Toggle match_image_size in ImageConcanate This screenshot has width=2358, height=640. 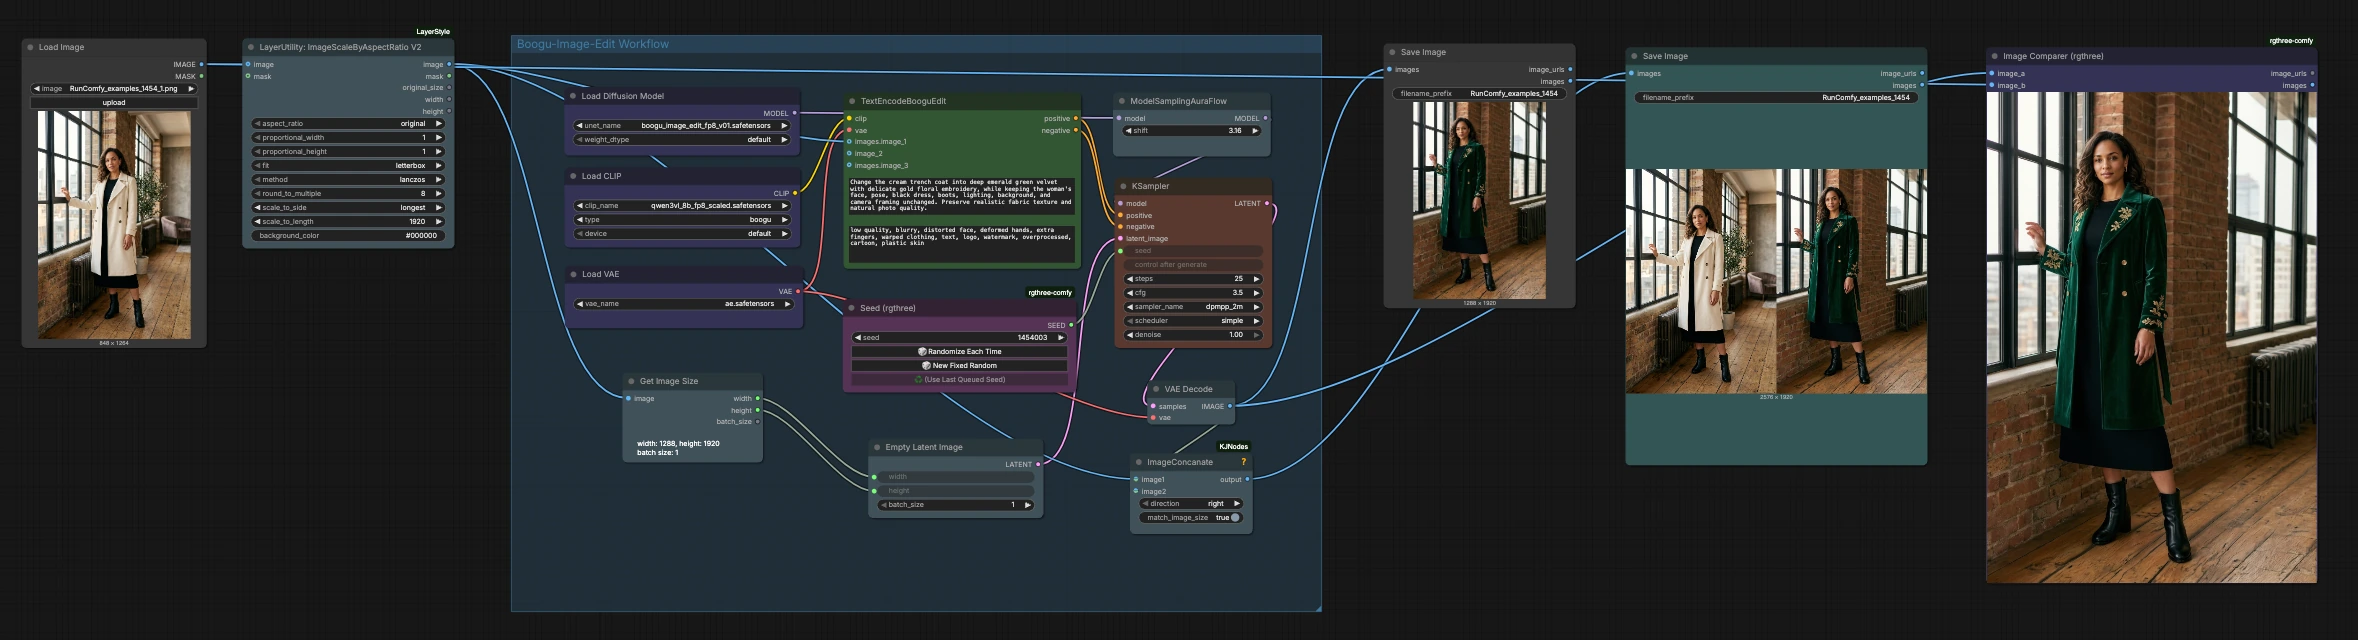tap(1192, 518)
